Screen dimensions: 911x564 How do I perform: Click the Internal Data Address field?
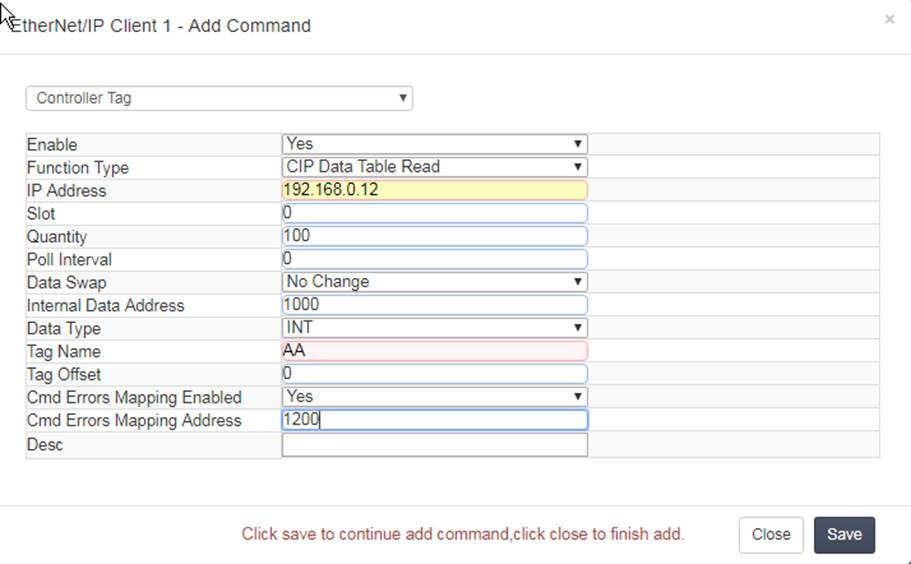(x=435, y=305)
